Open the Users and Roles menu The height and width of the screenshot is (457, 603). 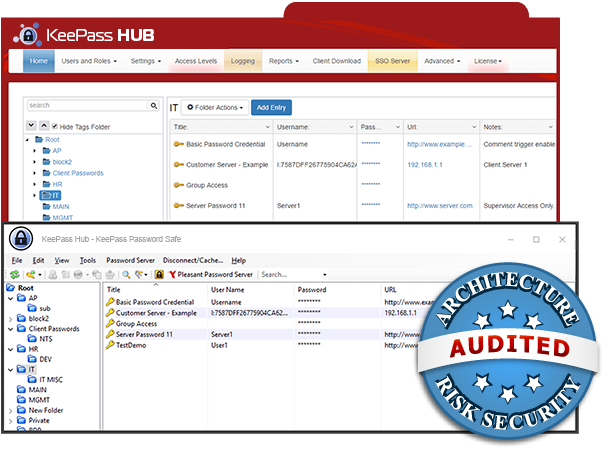pyautogui.click(x=89, y=61)
